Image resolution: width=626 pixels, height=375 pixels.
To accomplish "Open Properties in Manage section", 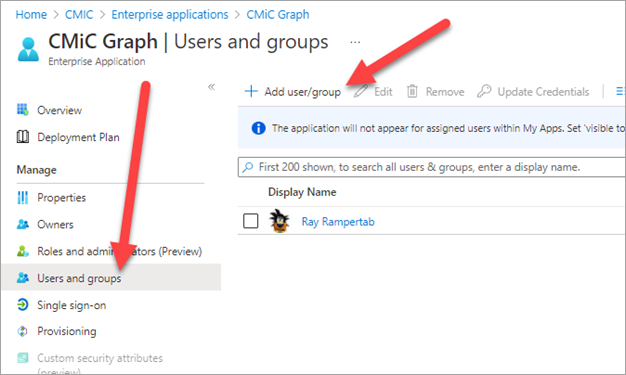I will pos(61,198).
